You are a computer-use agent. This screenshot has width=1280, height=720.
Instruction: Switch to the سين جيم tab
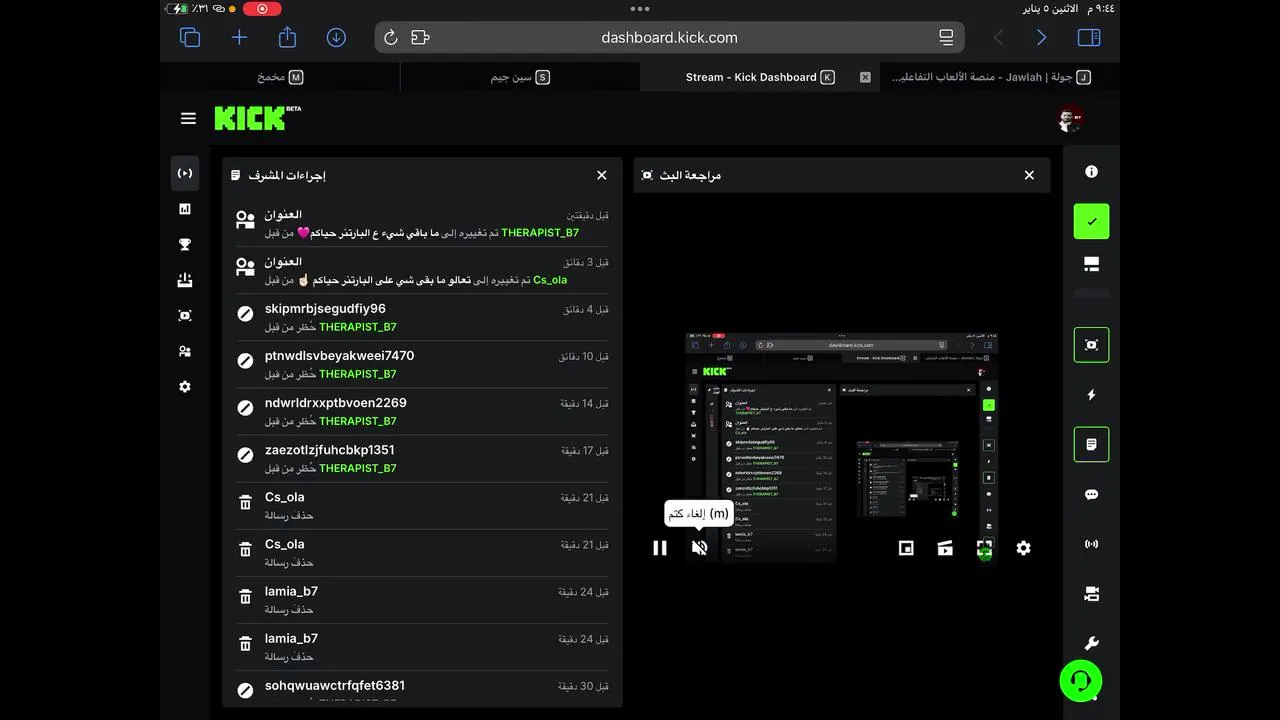click(520, 77)
